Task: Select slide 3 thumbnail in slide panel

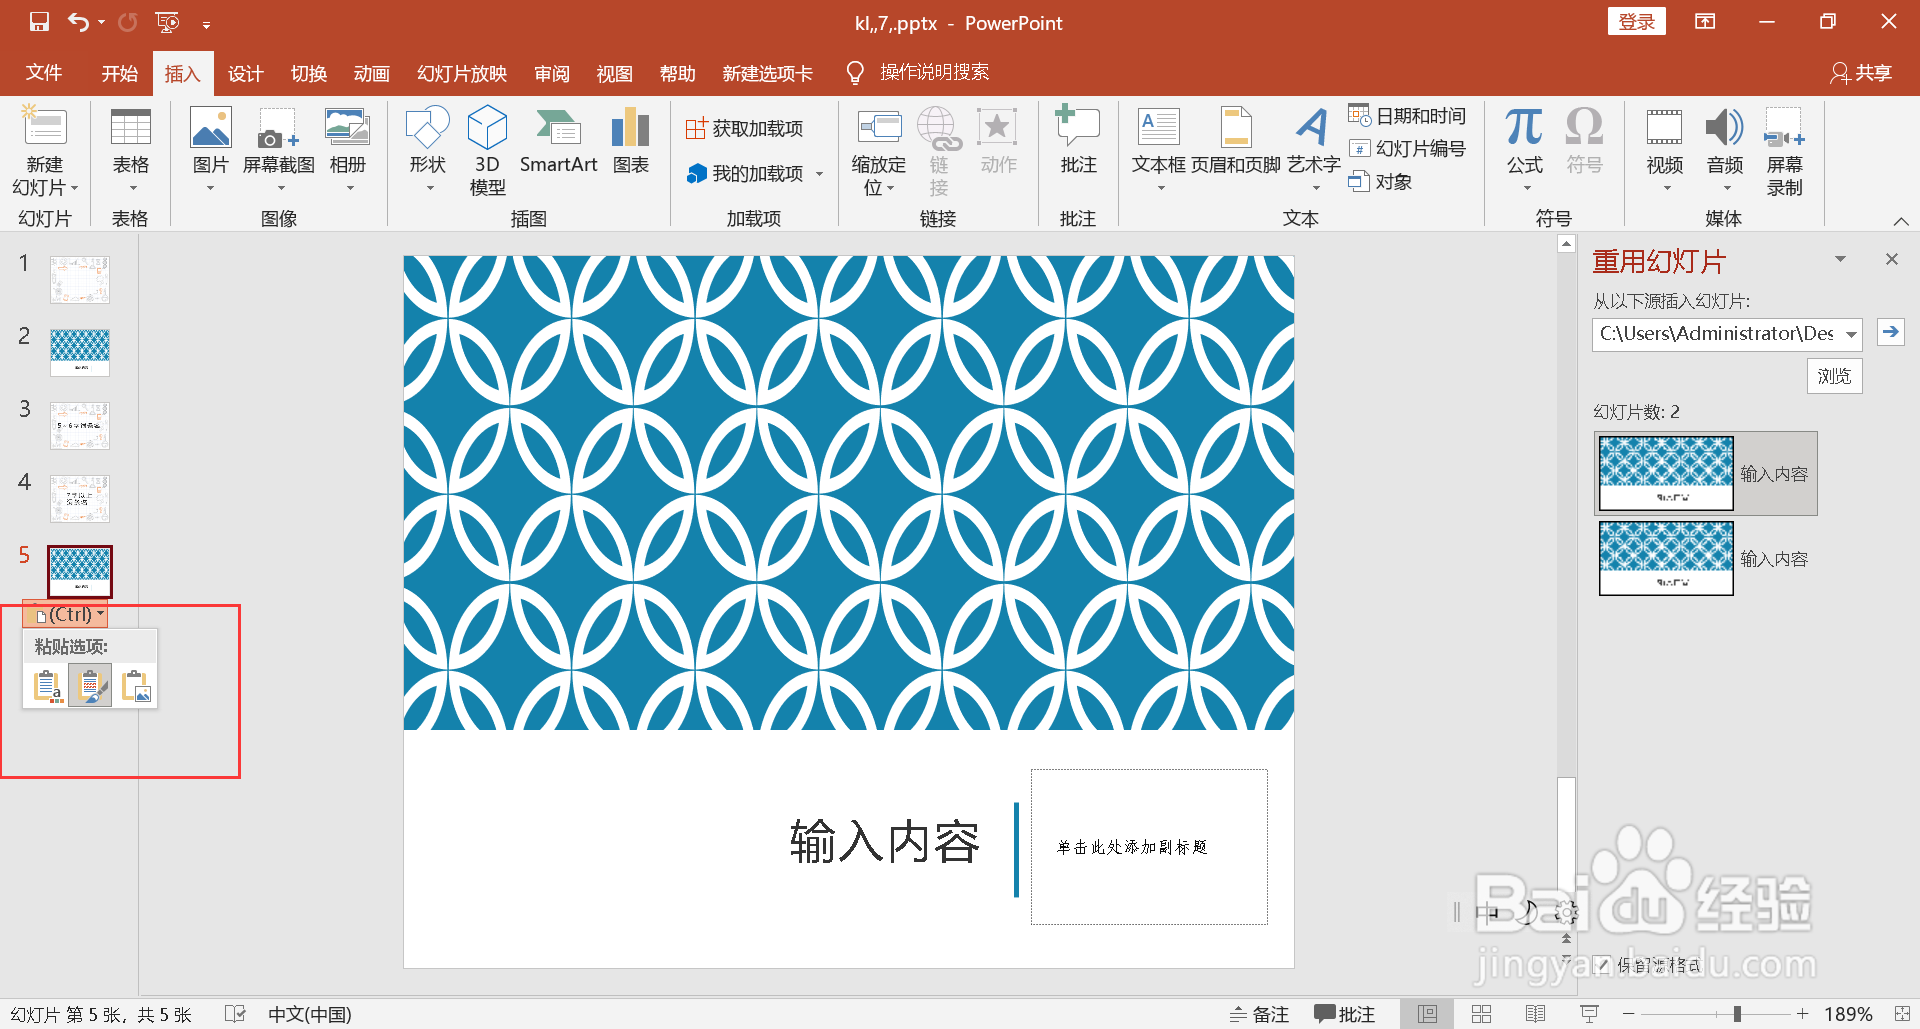Action: coord(80,425)
